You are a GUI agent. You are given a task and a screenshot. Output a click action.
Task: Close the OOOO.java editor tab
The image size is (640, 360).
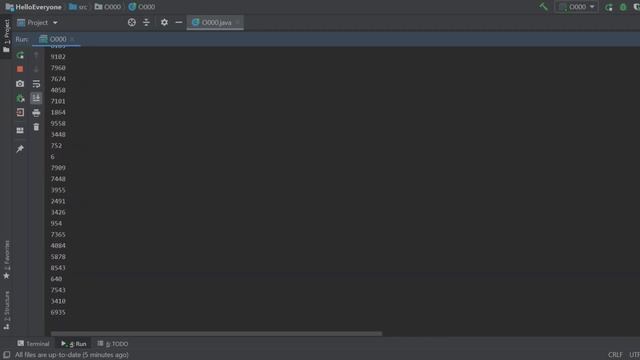point(238,22)
